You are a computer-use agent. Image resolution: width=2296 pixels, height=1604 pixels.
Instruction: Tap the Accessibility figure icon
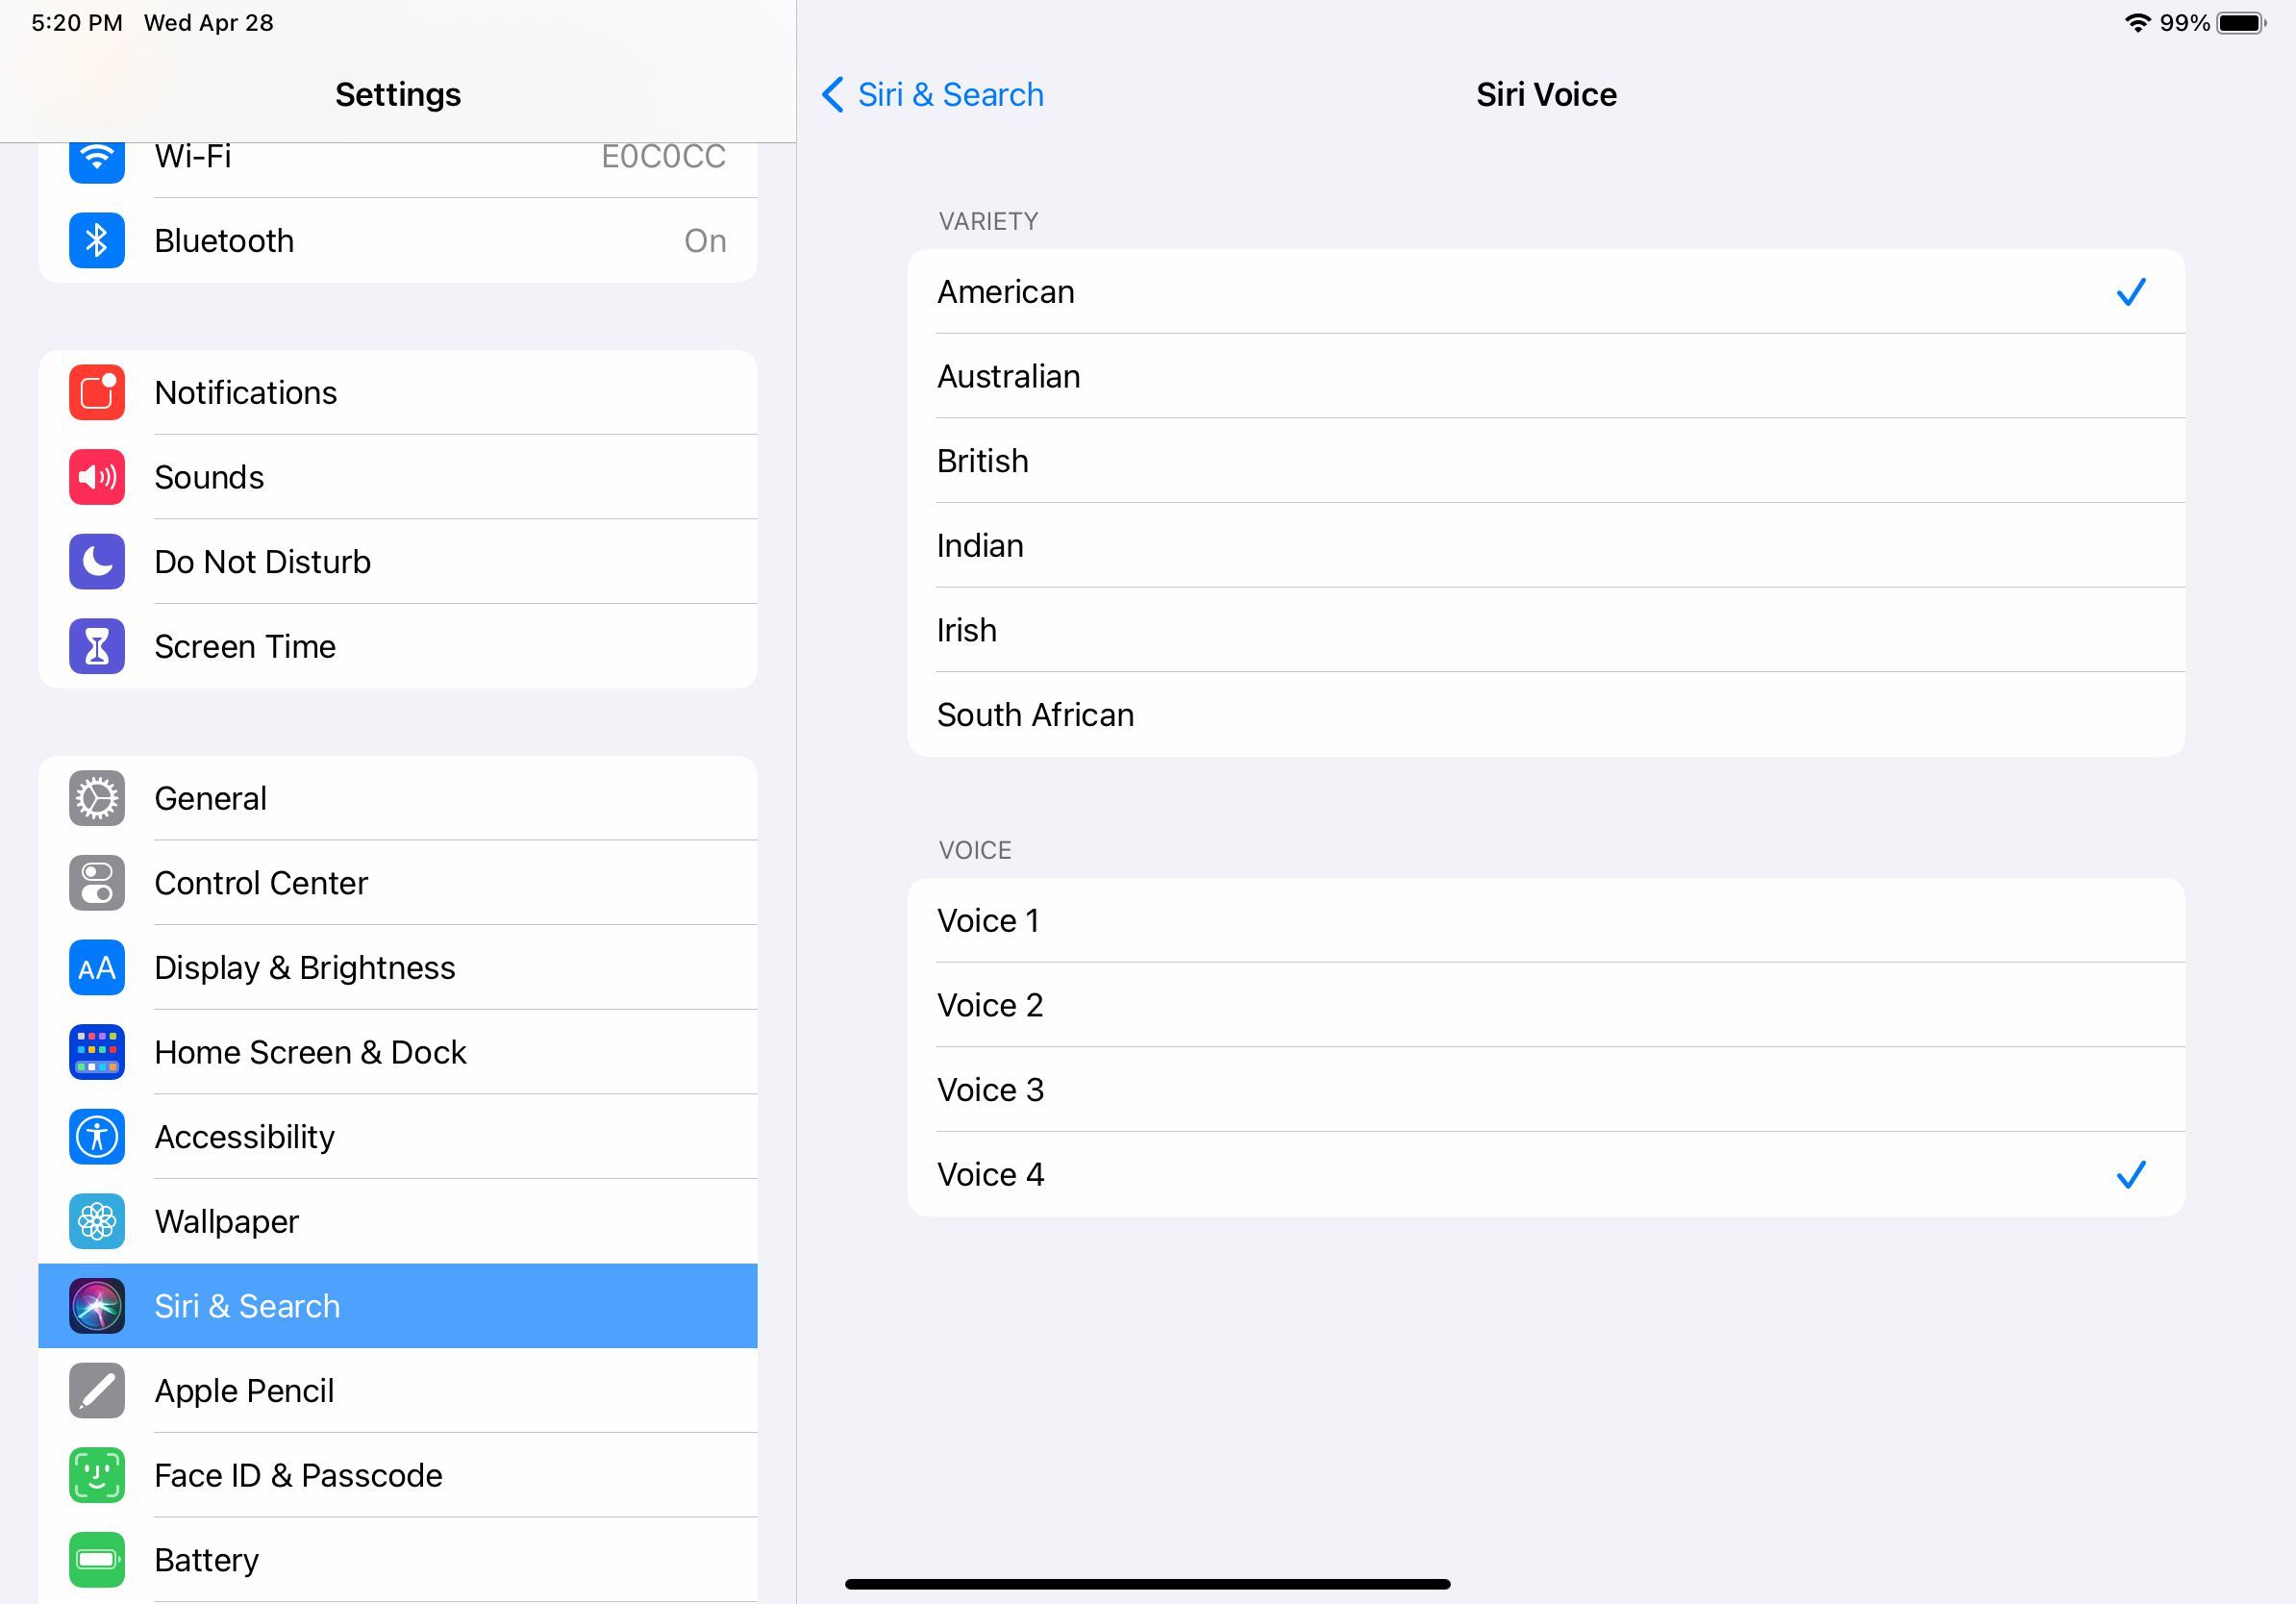point(97,1137)
